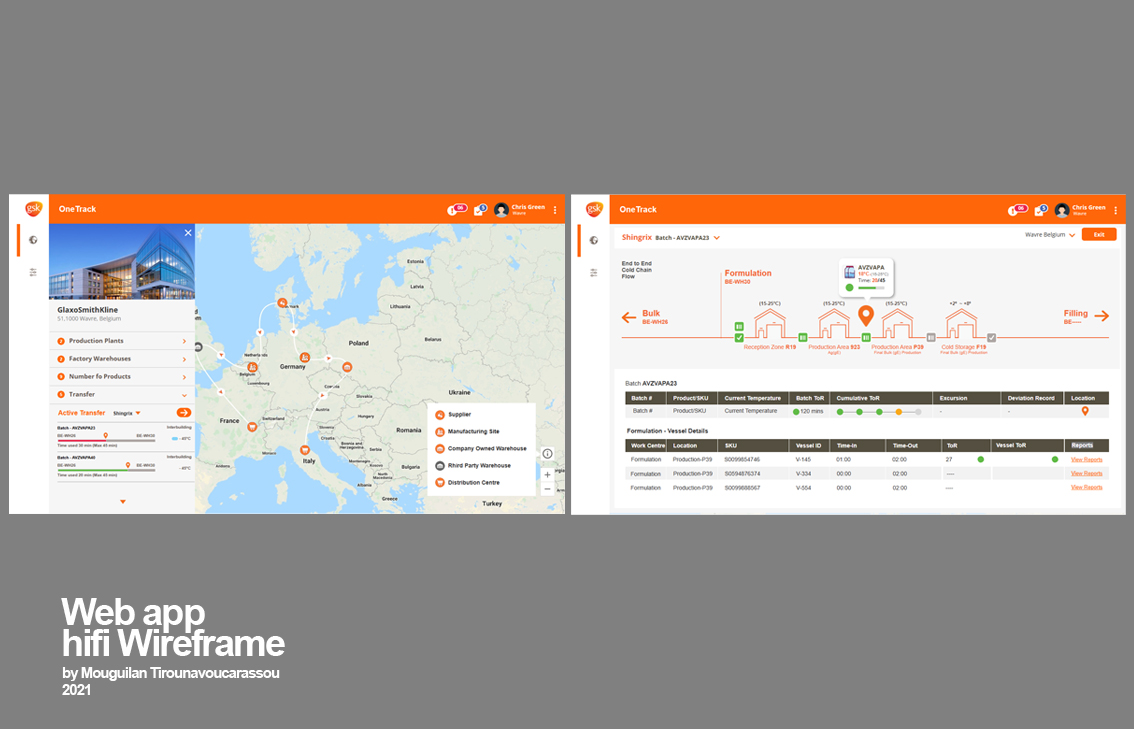Open the Wavre Belgium location dropdown

pyautogui.click(x=1050, y=235)
